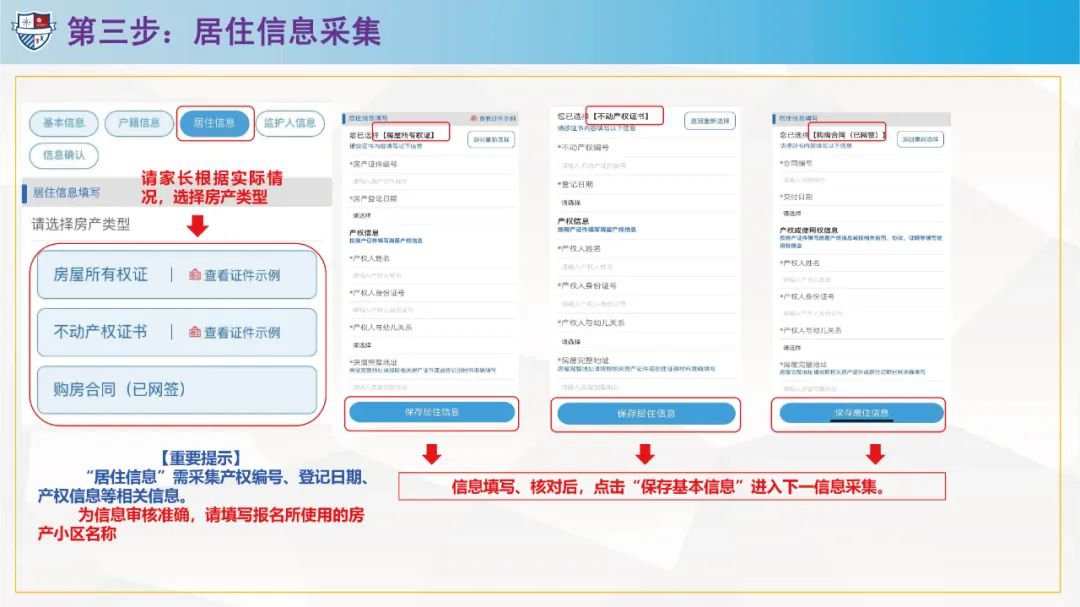
Task: Open the 基本信息 tab
Action: pyautogui.click(x=63, y=123)
